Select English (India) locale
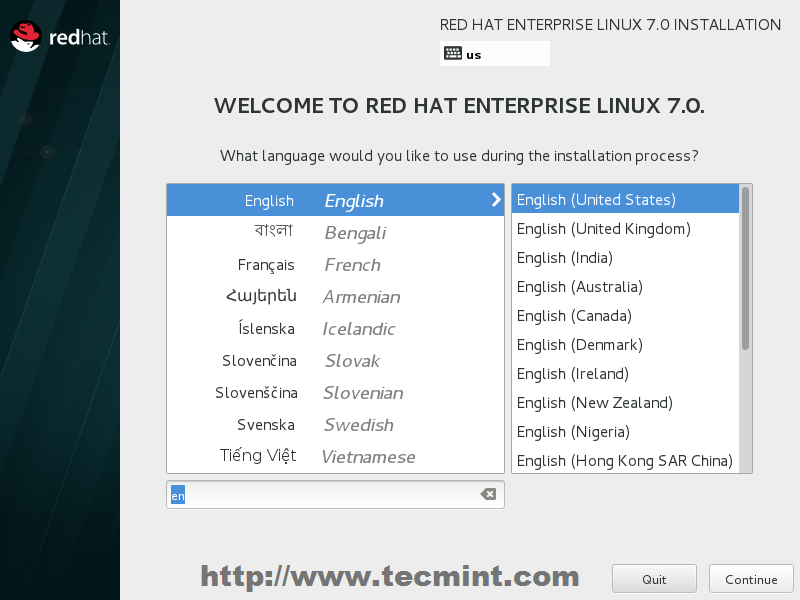Screen dimensions: 800x600 click(x=565, y=258)
